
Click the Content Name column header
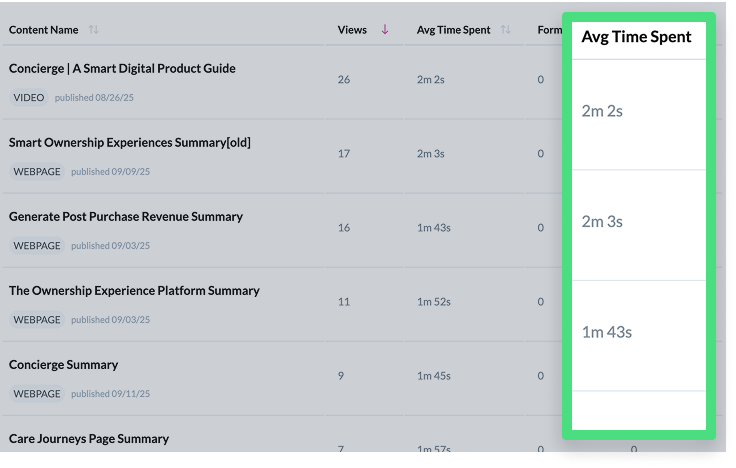click(x=44, y=30)
